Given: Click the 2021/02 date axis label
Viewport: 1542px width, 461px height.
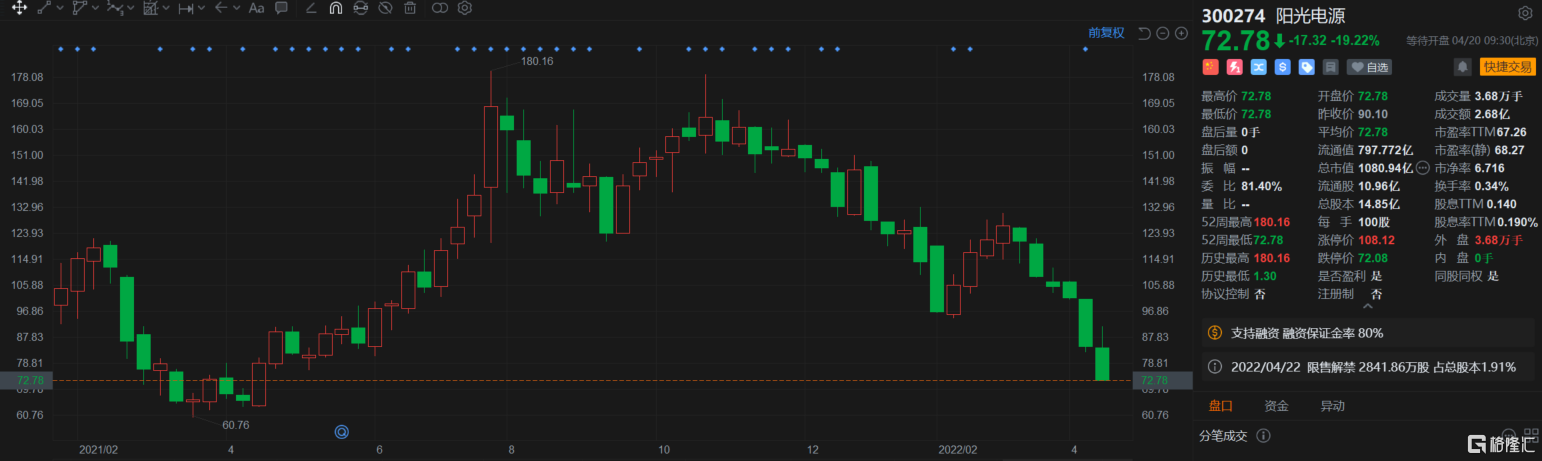Looking at the screenshot, I should [98, 450].
